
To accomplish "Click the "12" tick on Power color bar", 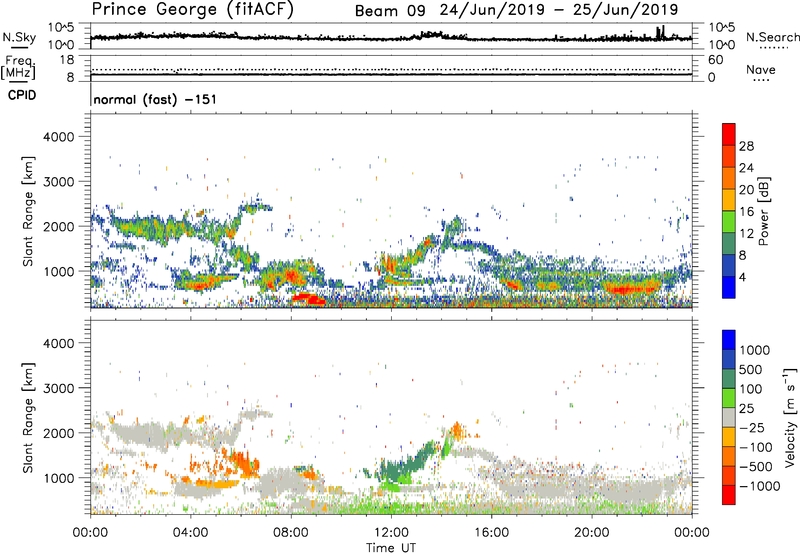I will click(x=746, y=234).
